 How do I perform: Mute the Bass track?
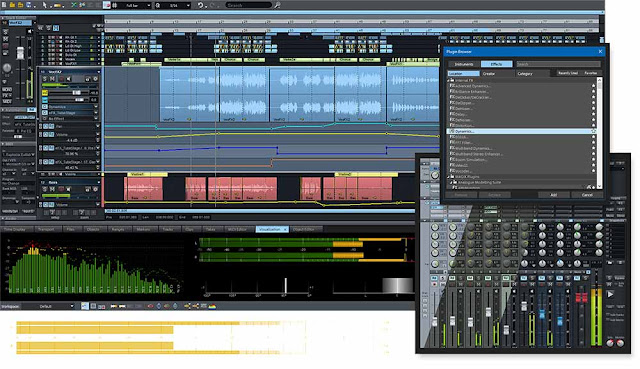(x=52, y=189)
